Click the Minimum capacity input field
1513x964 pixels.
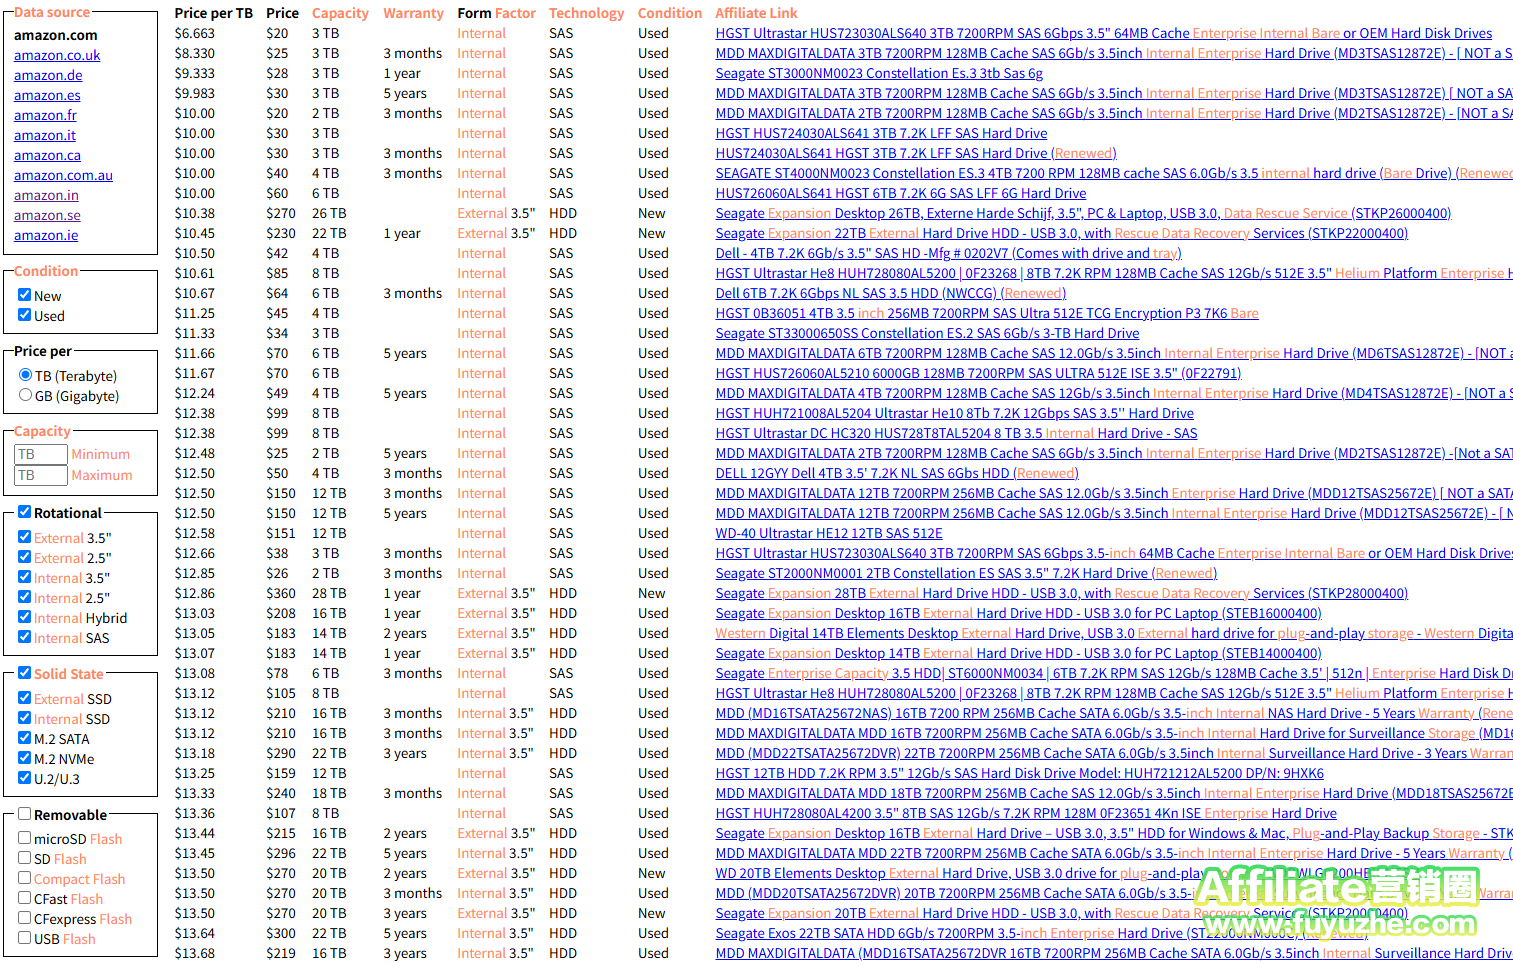click(x=39, y=454)
